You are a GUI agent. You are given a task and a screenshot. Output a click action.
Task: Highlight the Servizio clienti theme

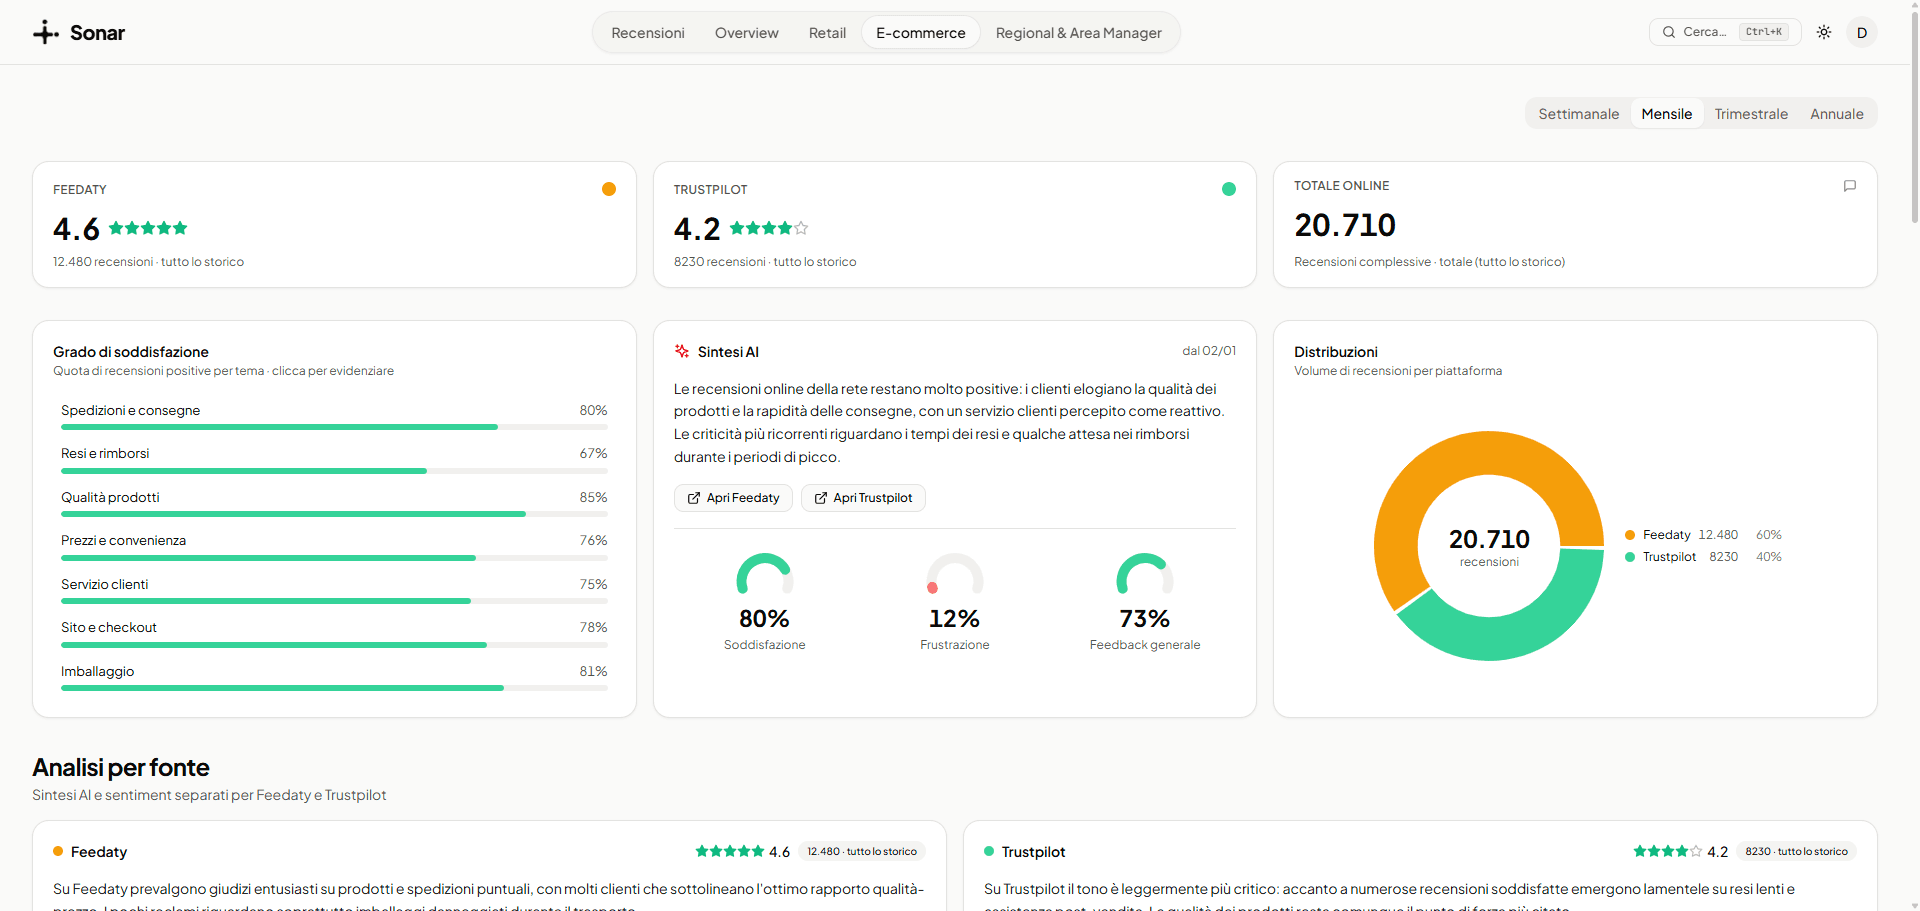(x=334, y=591)
